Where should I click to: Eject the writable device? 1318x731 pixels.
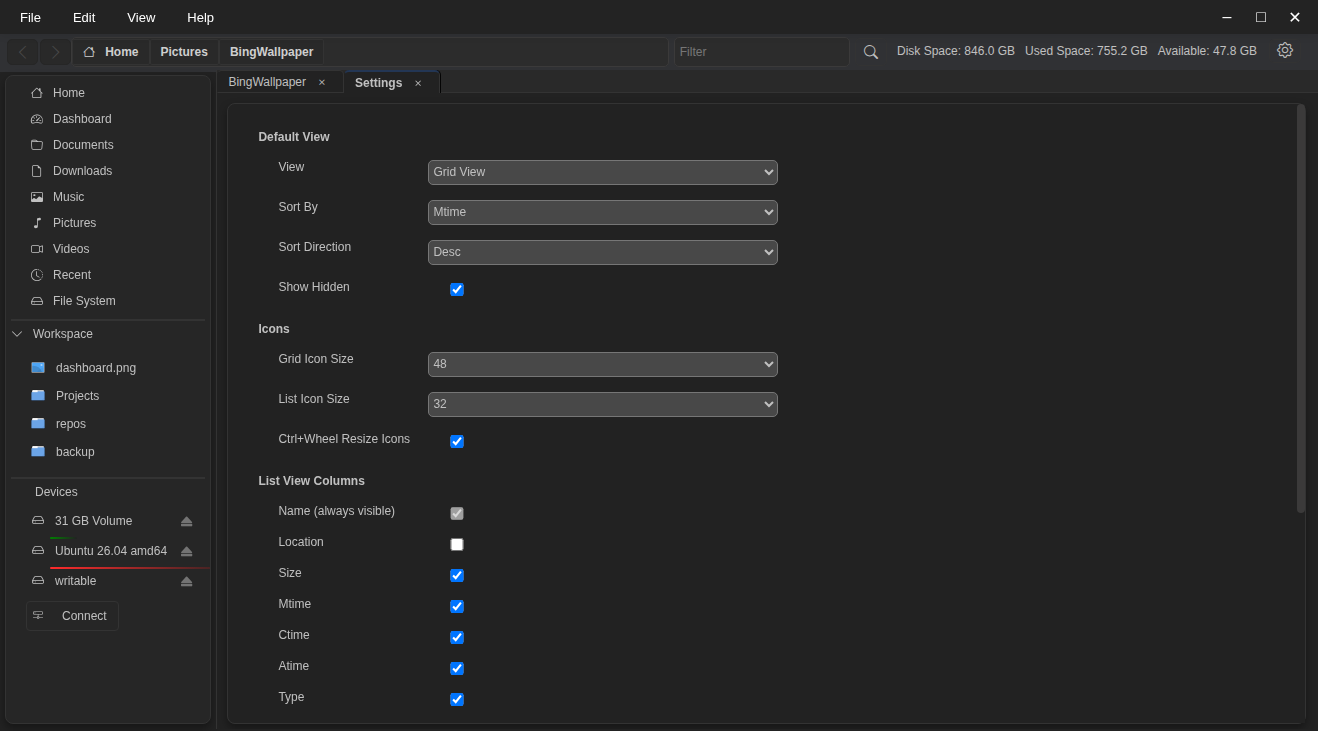click(186, 581)
